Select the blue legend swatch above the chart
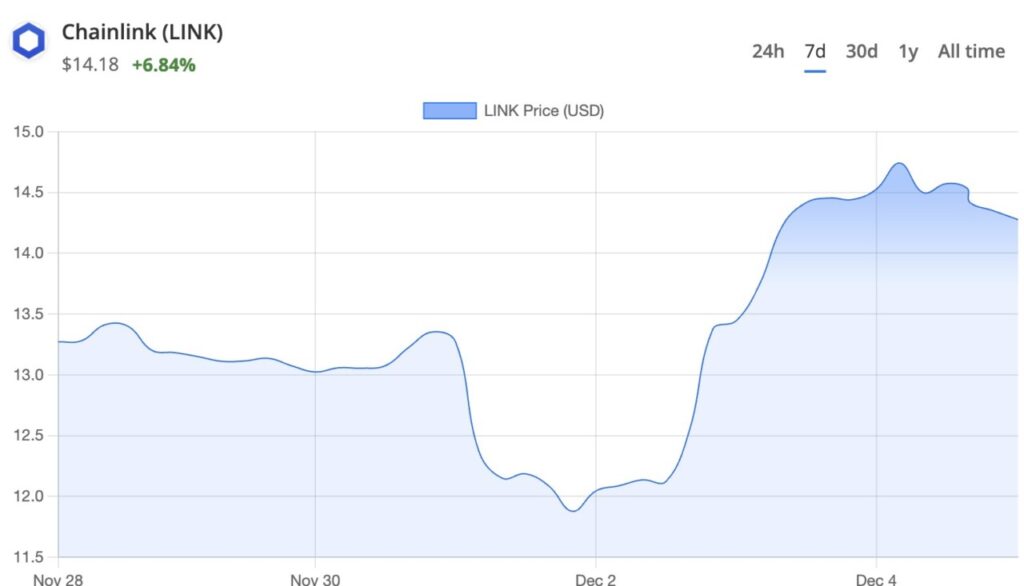 click(x=449, y=110)
